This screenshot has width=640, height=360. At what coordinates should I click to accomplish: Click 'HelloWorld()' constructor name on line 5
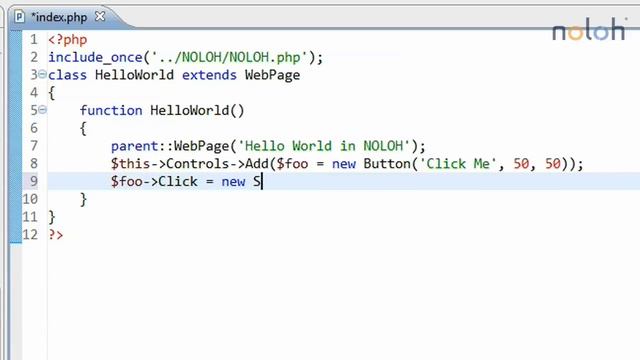click(197, 111)
